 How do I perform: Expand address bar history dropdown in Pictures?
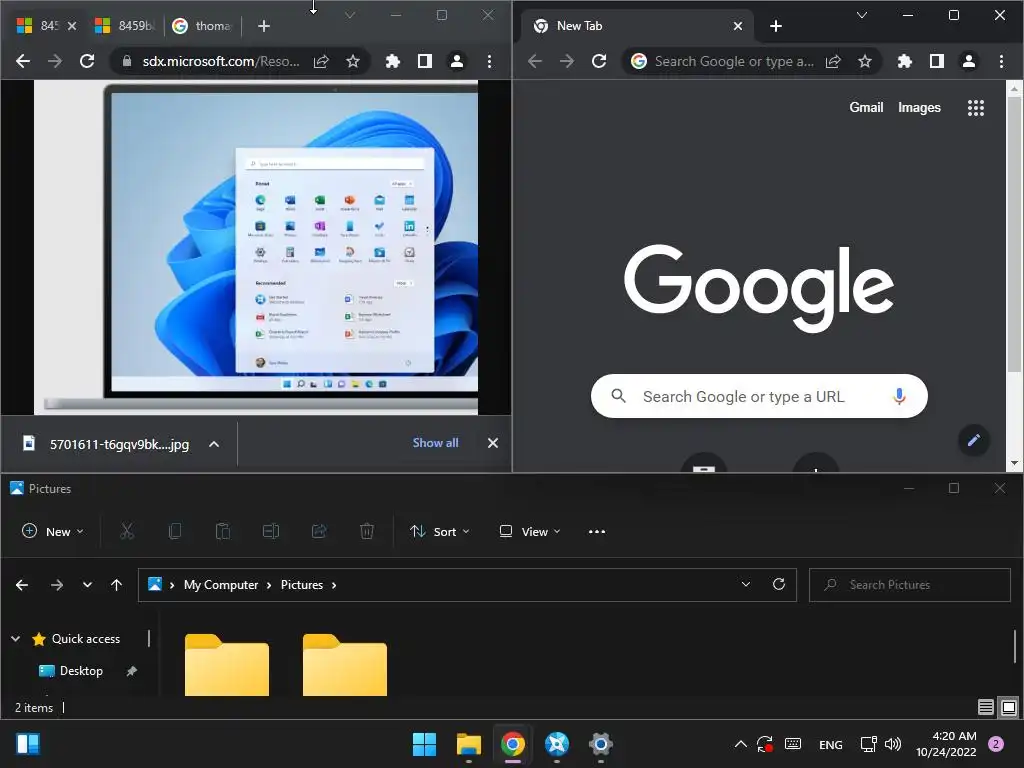click(x=746, y=584)
